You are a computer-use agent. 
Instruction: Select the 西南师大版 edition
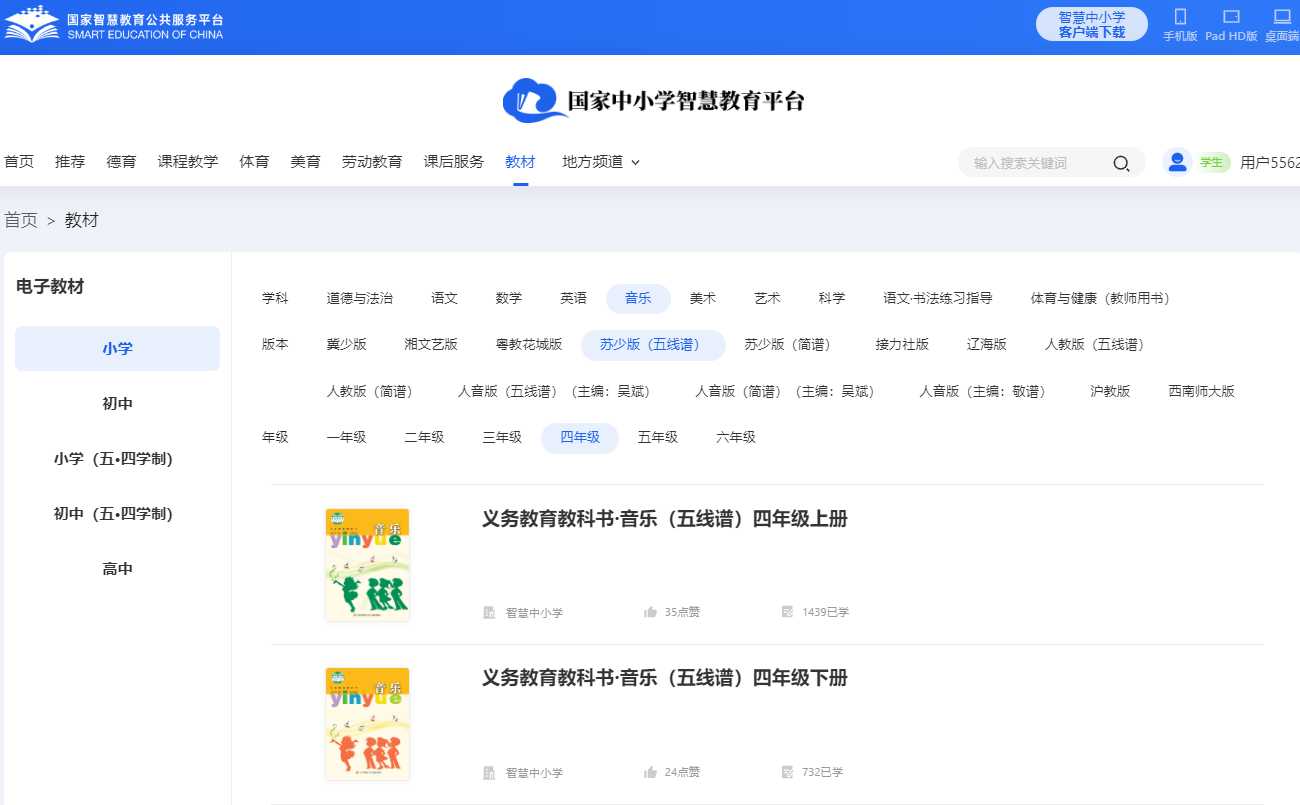[x=1202, y=391]
